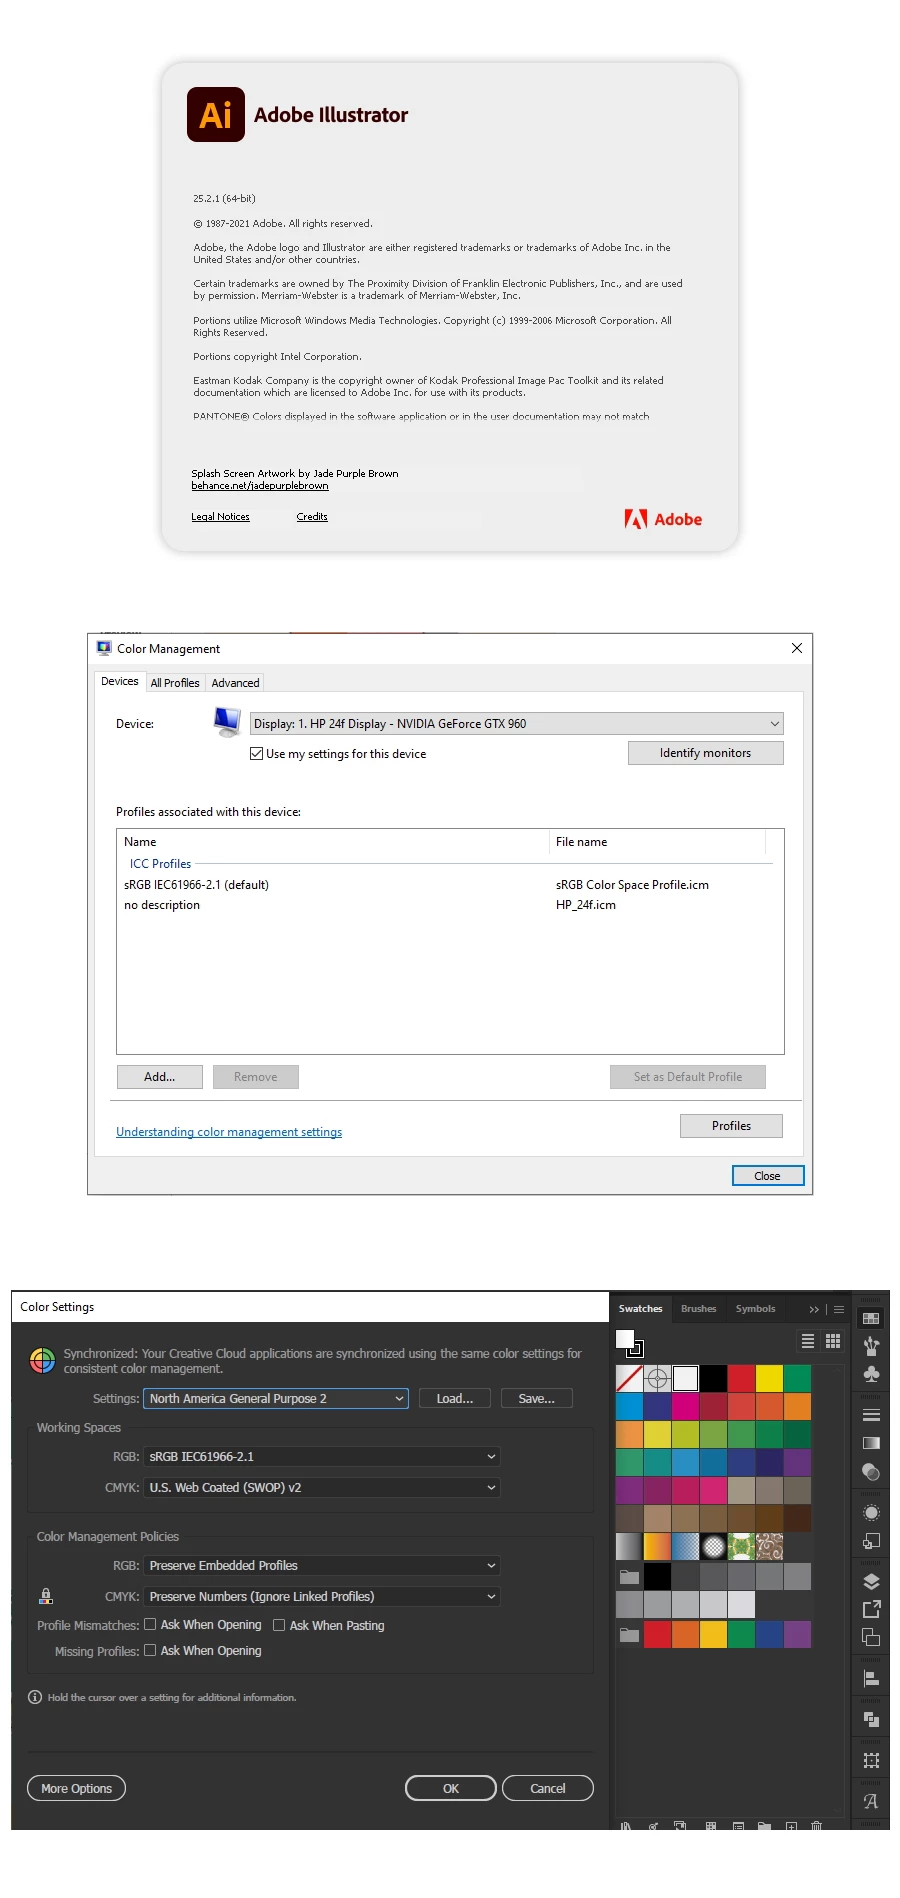Click the Fill and Stroke indicator in Swatches
Screen dimensions: 900x1898
point(629,1342)
